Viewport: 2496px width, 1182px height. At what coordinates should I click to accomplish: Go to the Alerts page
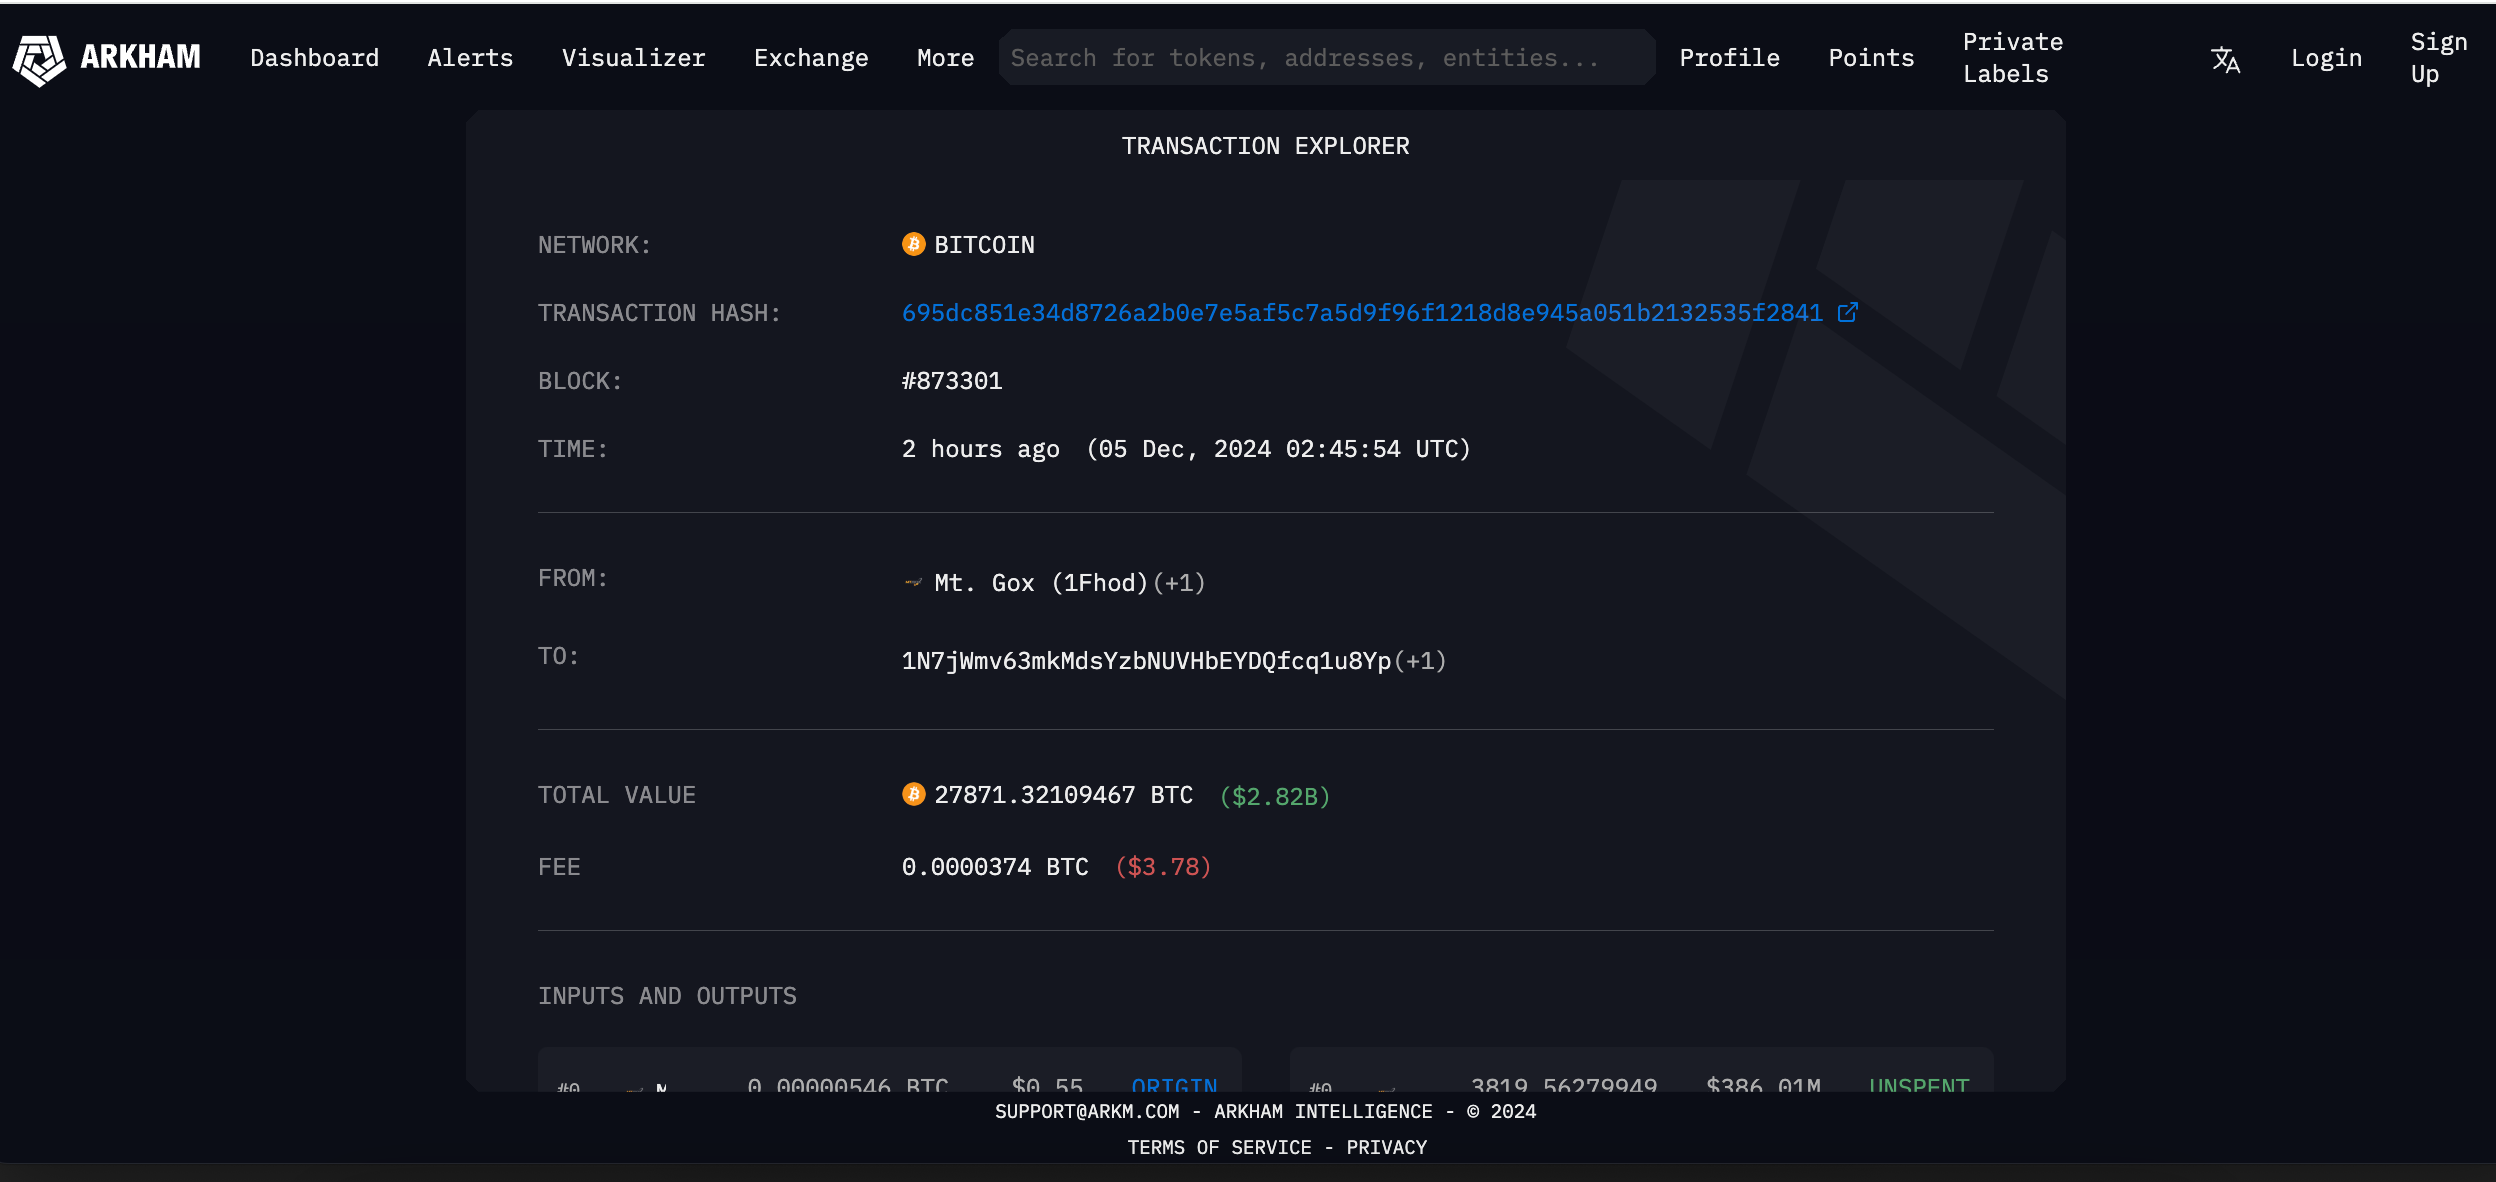(x=470, y=58)
